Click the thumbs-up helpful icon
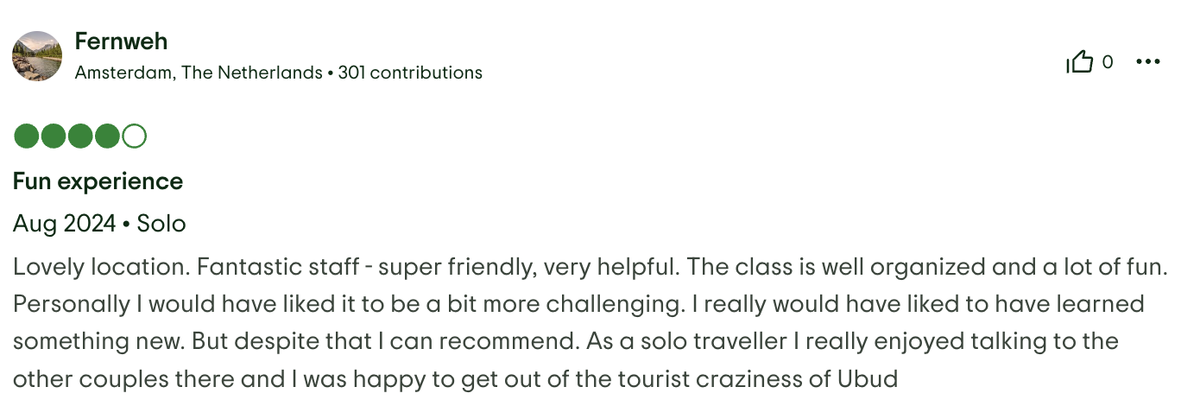This screenshot has width=1200, height=406. tap(1080, 63)
